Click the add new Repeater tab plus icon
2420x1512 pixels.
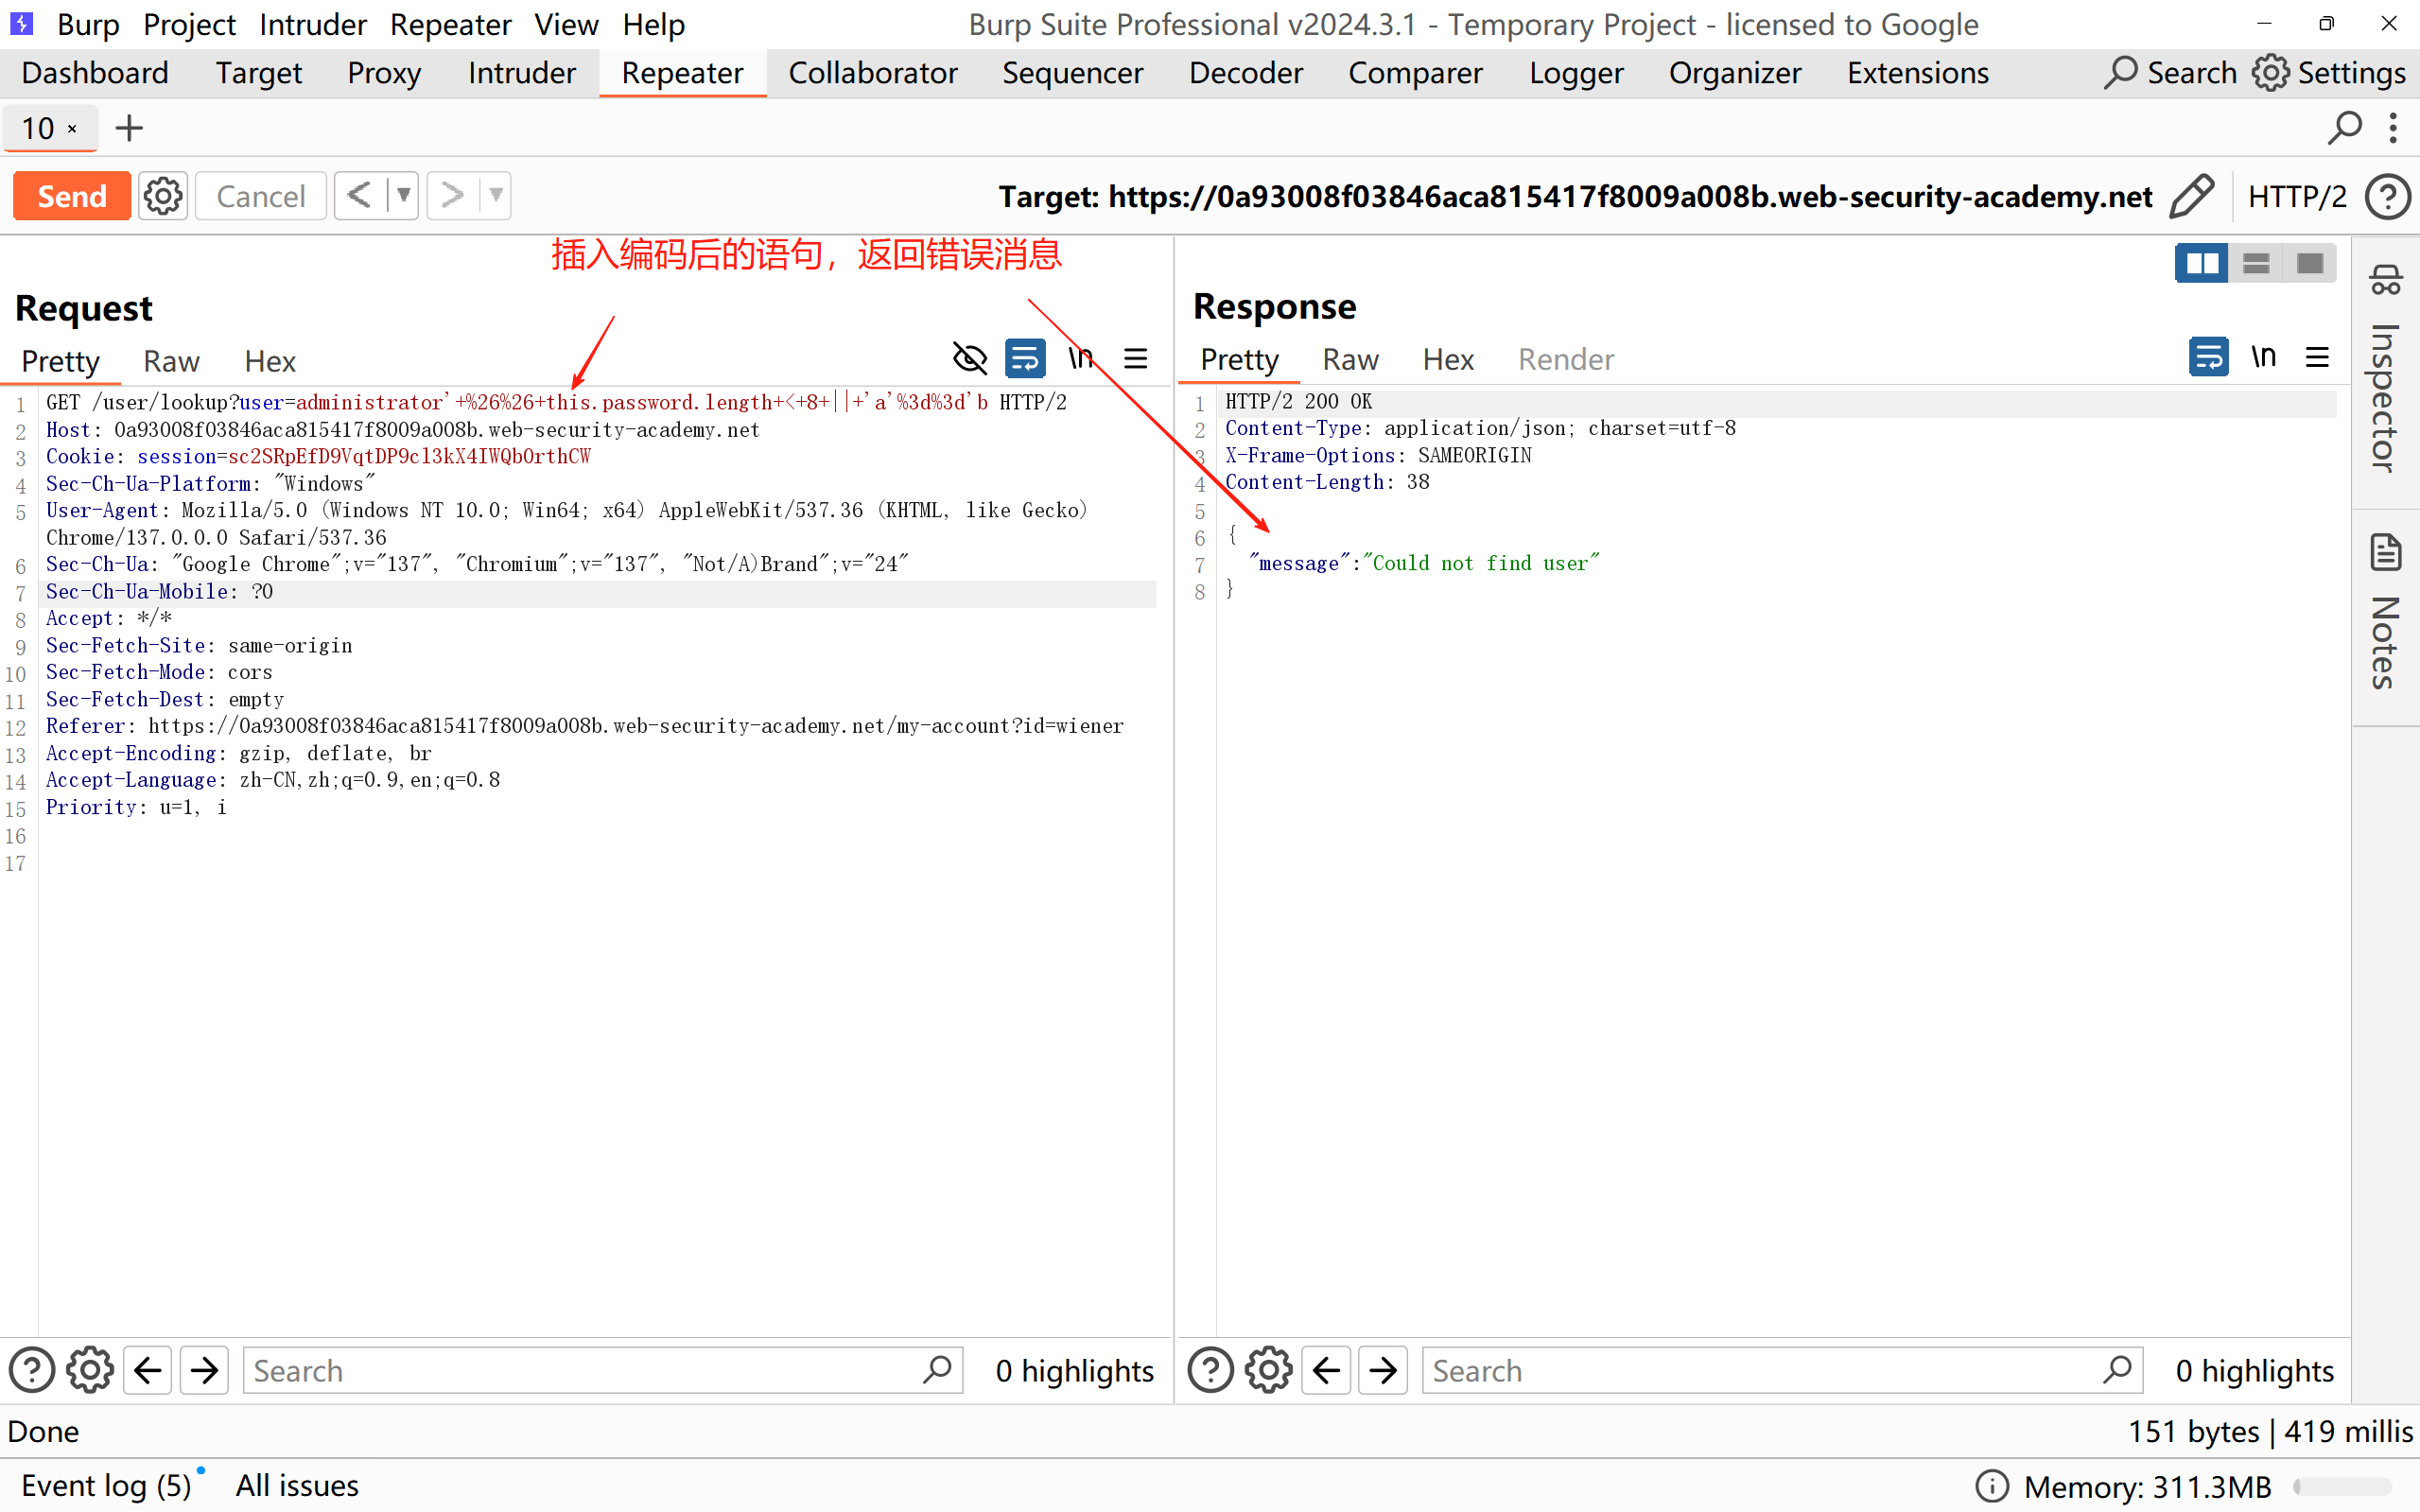[x=129, y=128]
